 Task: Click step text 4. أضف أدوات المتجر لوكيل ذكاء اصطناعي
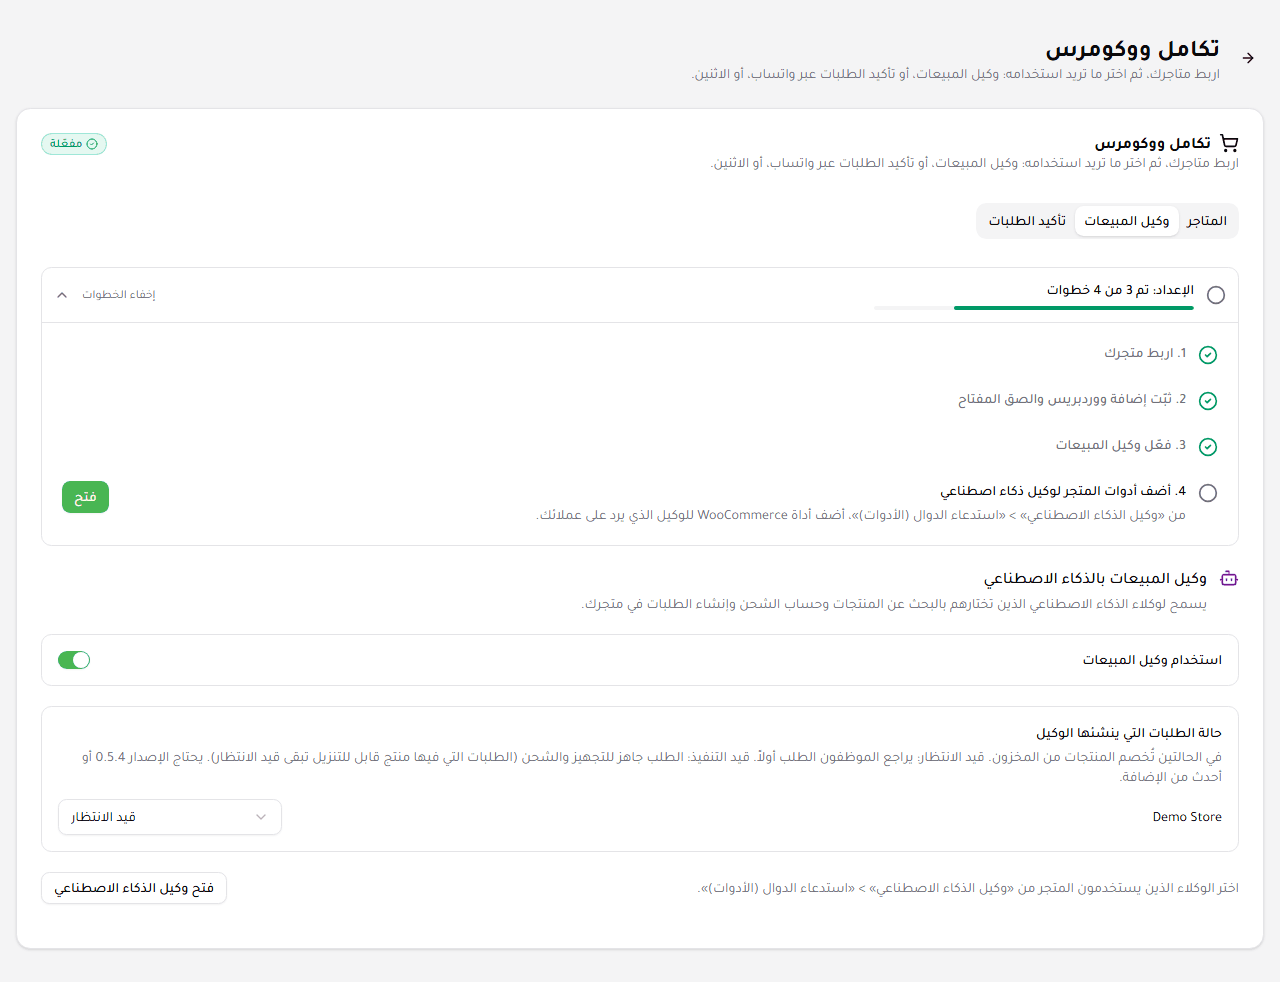coord(1063,491)
